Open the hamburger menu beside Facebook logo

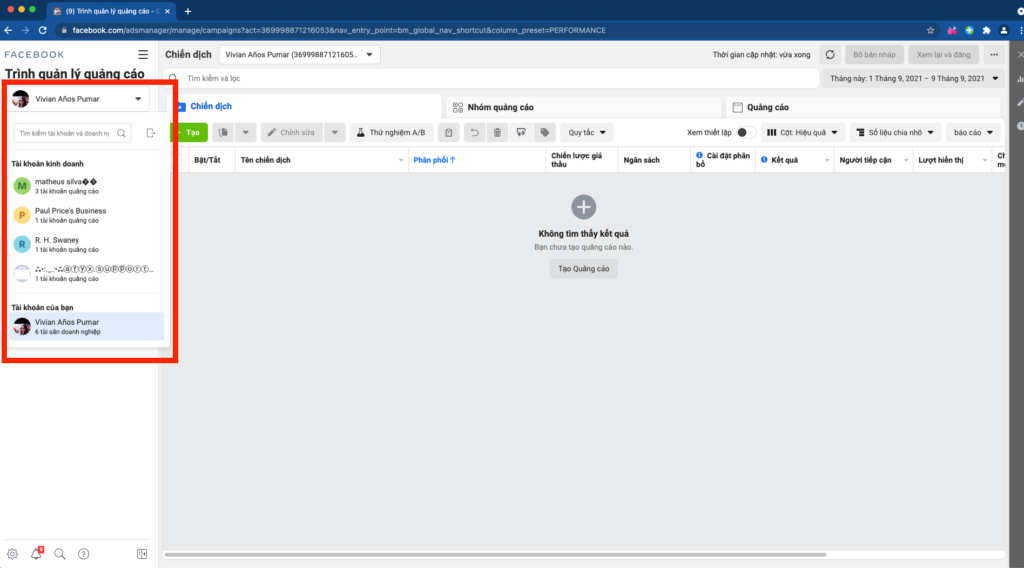tap(142, 55)
